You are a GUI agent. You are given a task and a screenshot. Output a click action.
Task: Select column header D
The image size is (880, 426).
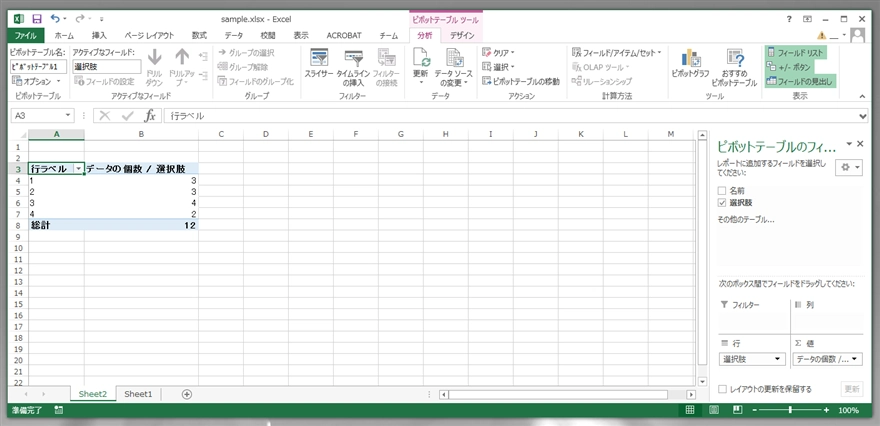265,134
